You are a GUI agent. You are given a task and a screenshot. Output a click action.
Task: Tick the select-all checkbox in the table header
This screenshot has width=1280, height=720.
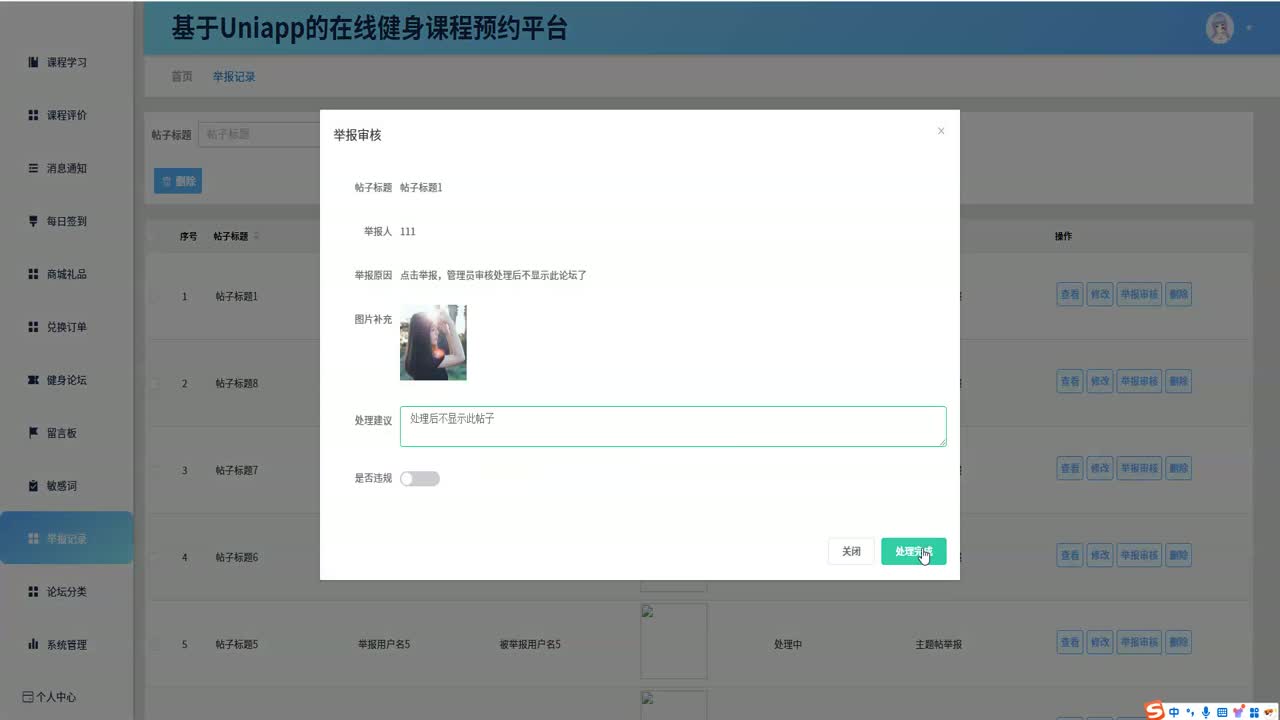[x=154, y=236]
